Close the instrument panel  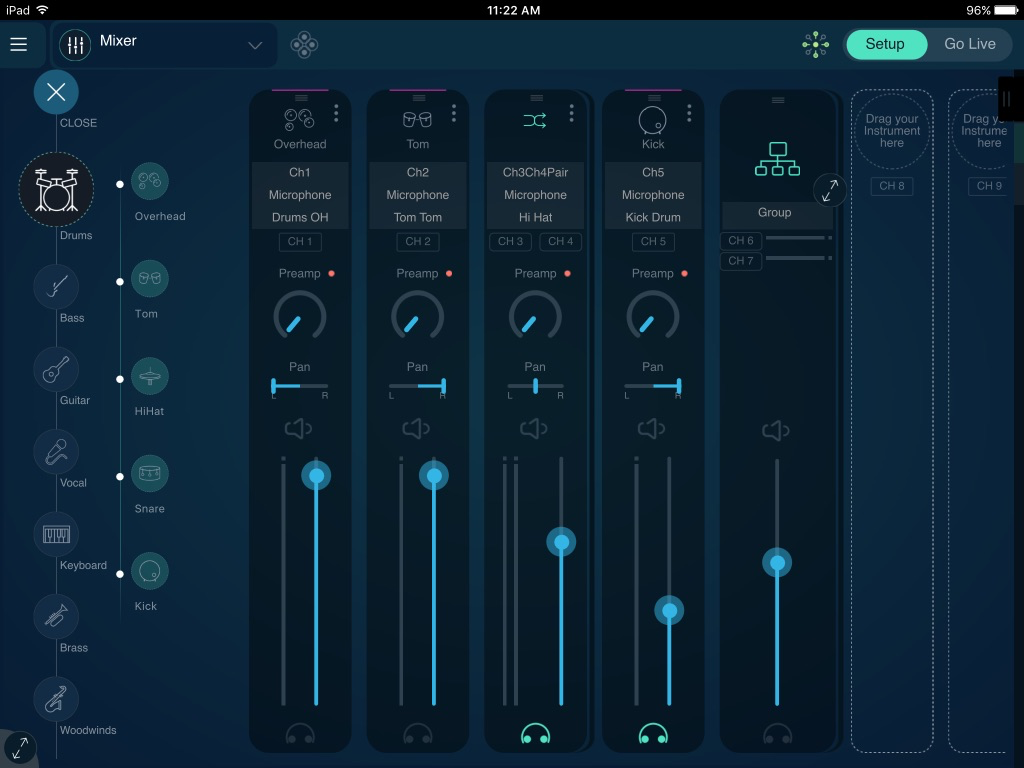tap(56, 92)
